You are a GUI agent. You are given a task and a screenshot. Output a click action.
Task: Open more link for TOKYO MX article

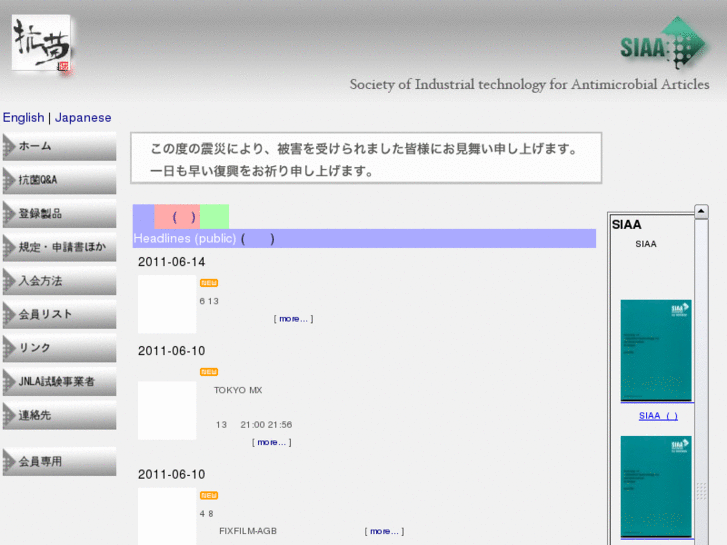[x=271, y=442]
